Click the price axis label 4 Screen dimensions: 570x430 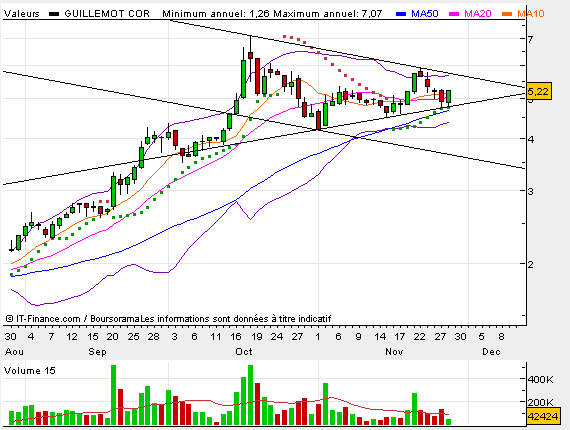click(x=531, y=139)
